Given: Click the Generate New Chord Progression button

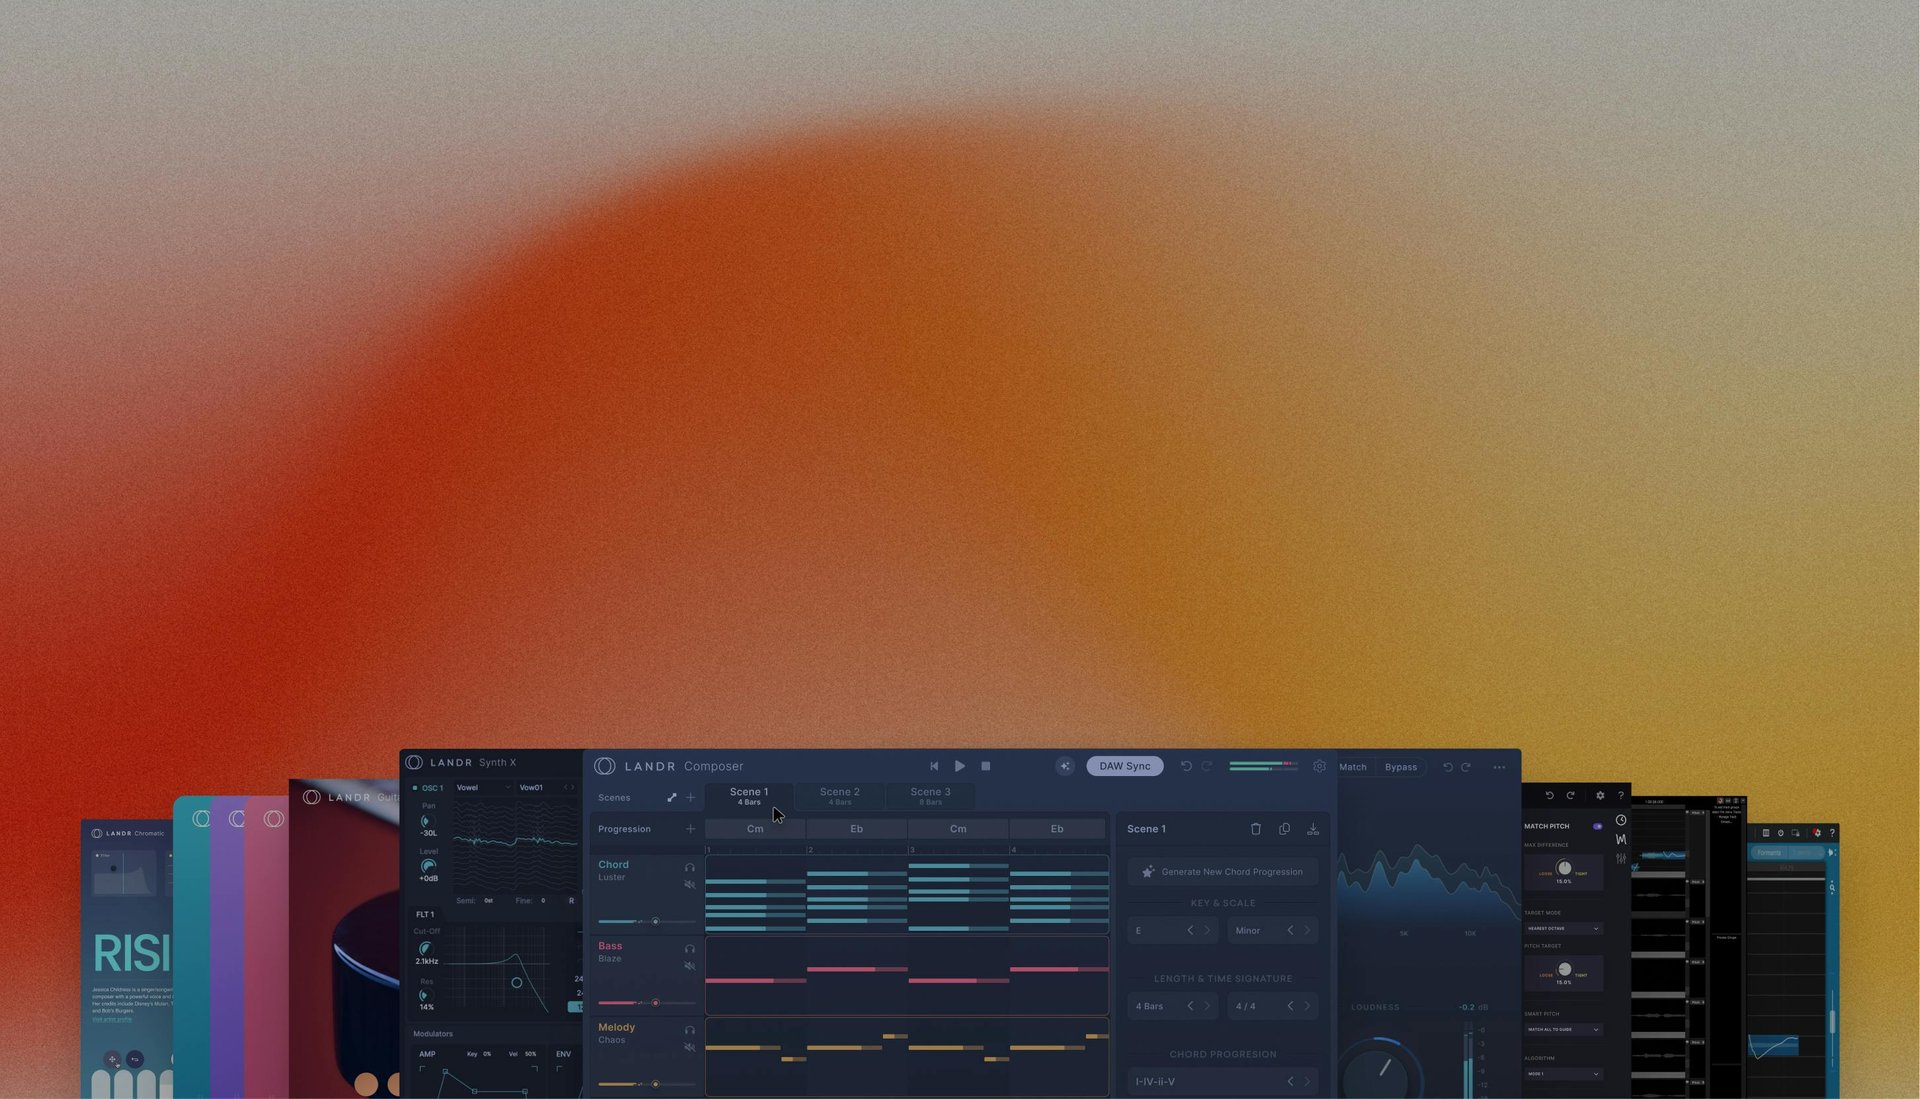Looking at the screenshot, I should pos(1222,872).
